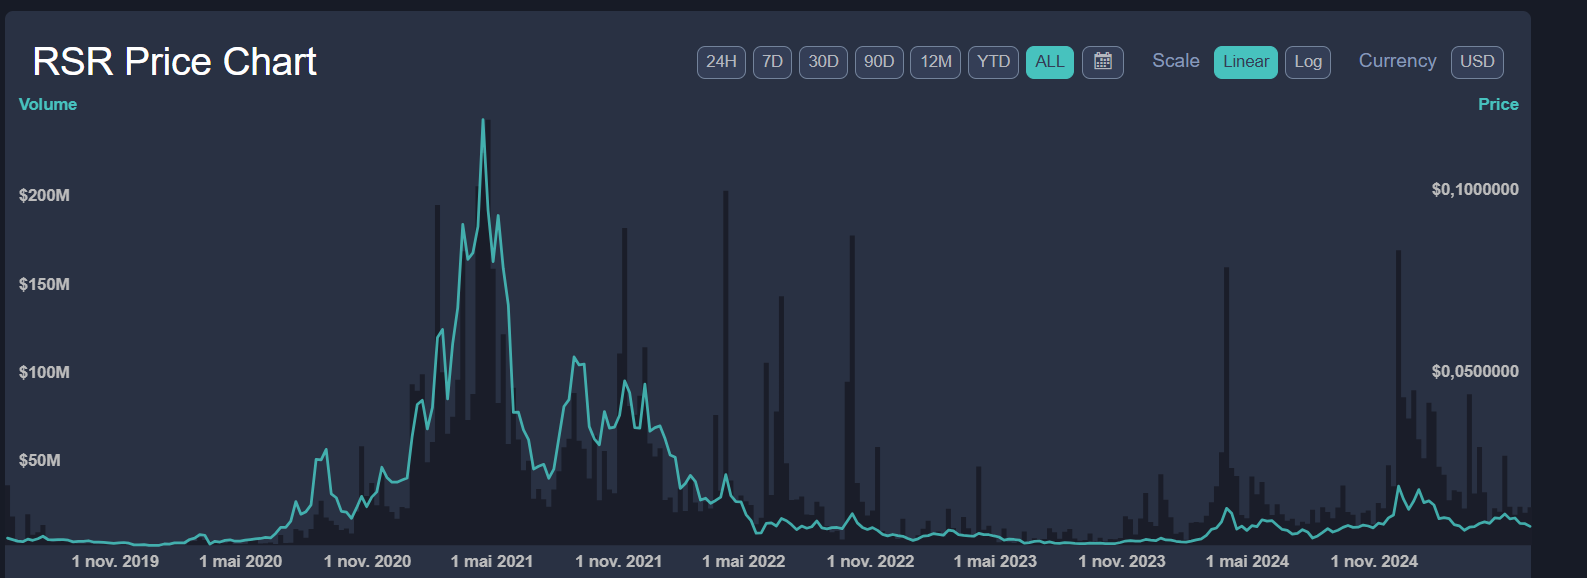Show year-to-date with YTD button
The height and width of the screenshot is (578, 1587).
click(x=993, y=62)
